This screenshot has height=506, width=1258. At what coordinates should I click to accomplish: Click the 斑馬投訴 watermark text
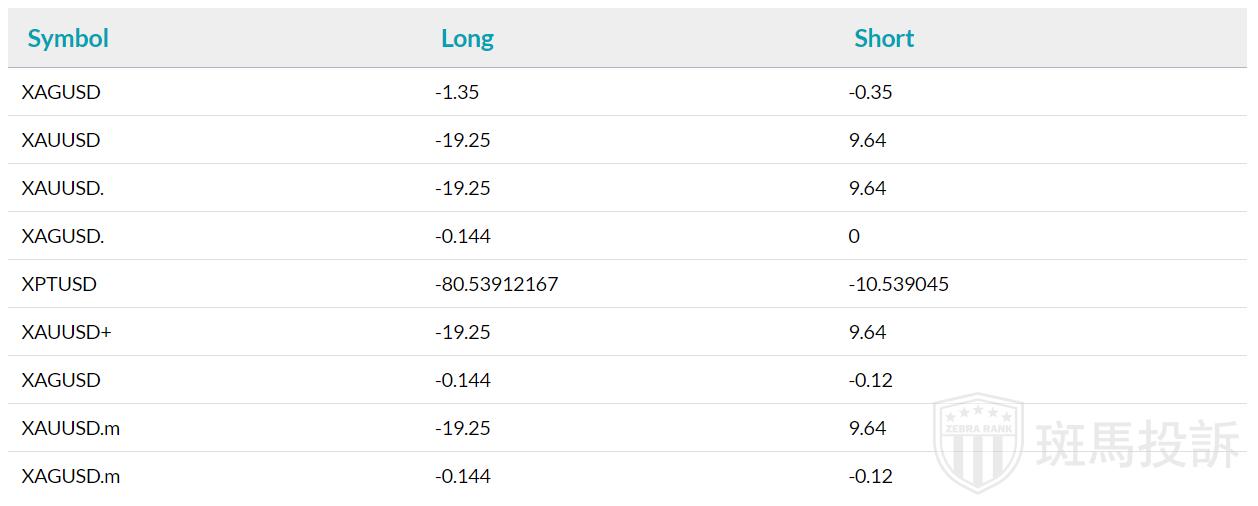1137,444
